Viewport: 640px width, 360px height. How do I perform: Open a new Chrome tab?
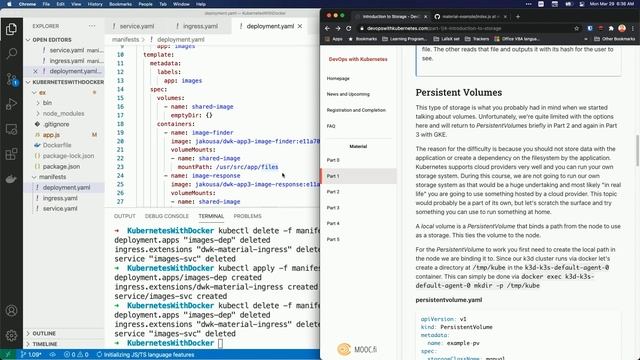[x=518, y=17]
